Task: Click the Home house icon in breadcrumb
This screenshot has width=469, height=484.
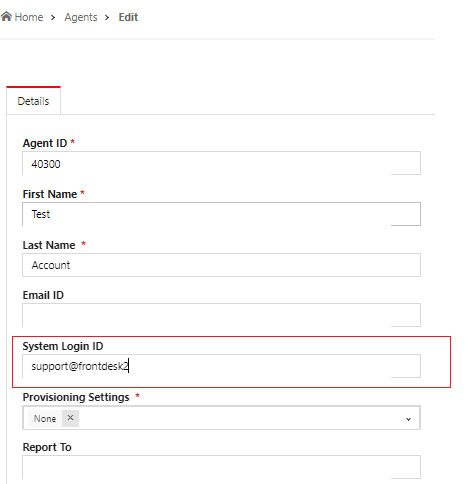Action: [6, 16]
